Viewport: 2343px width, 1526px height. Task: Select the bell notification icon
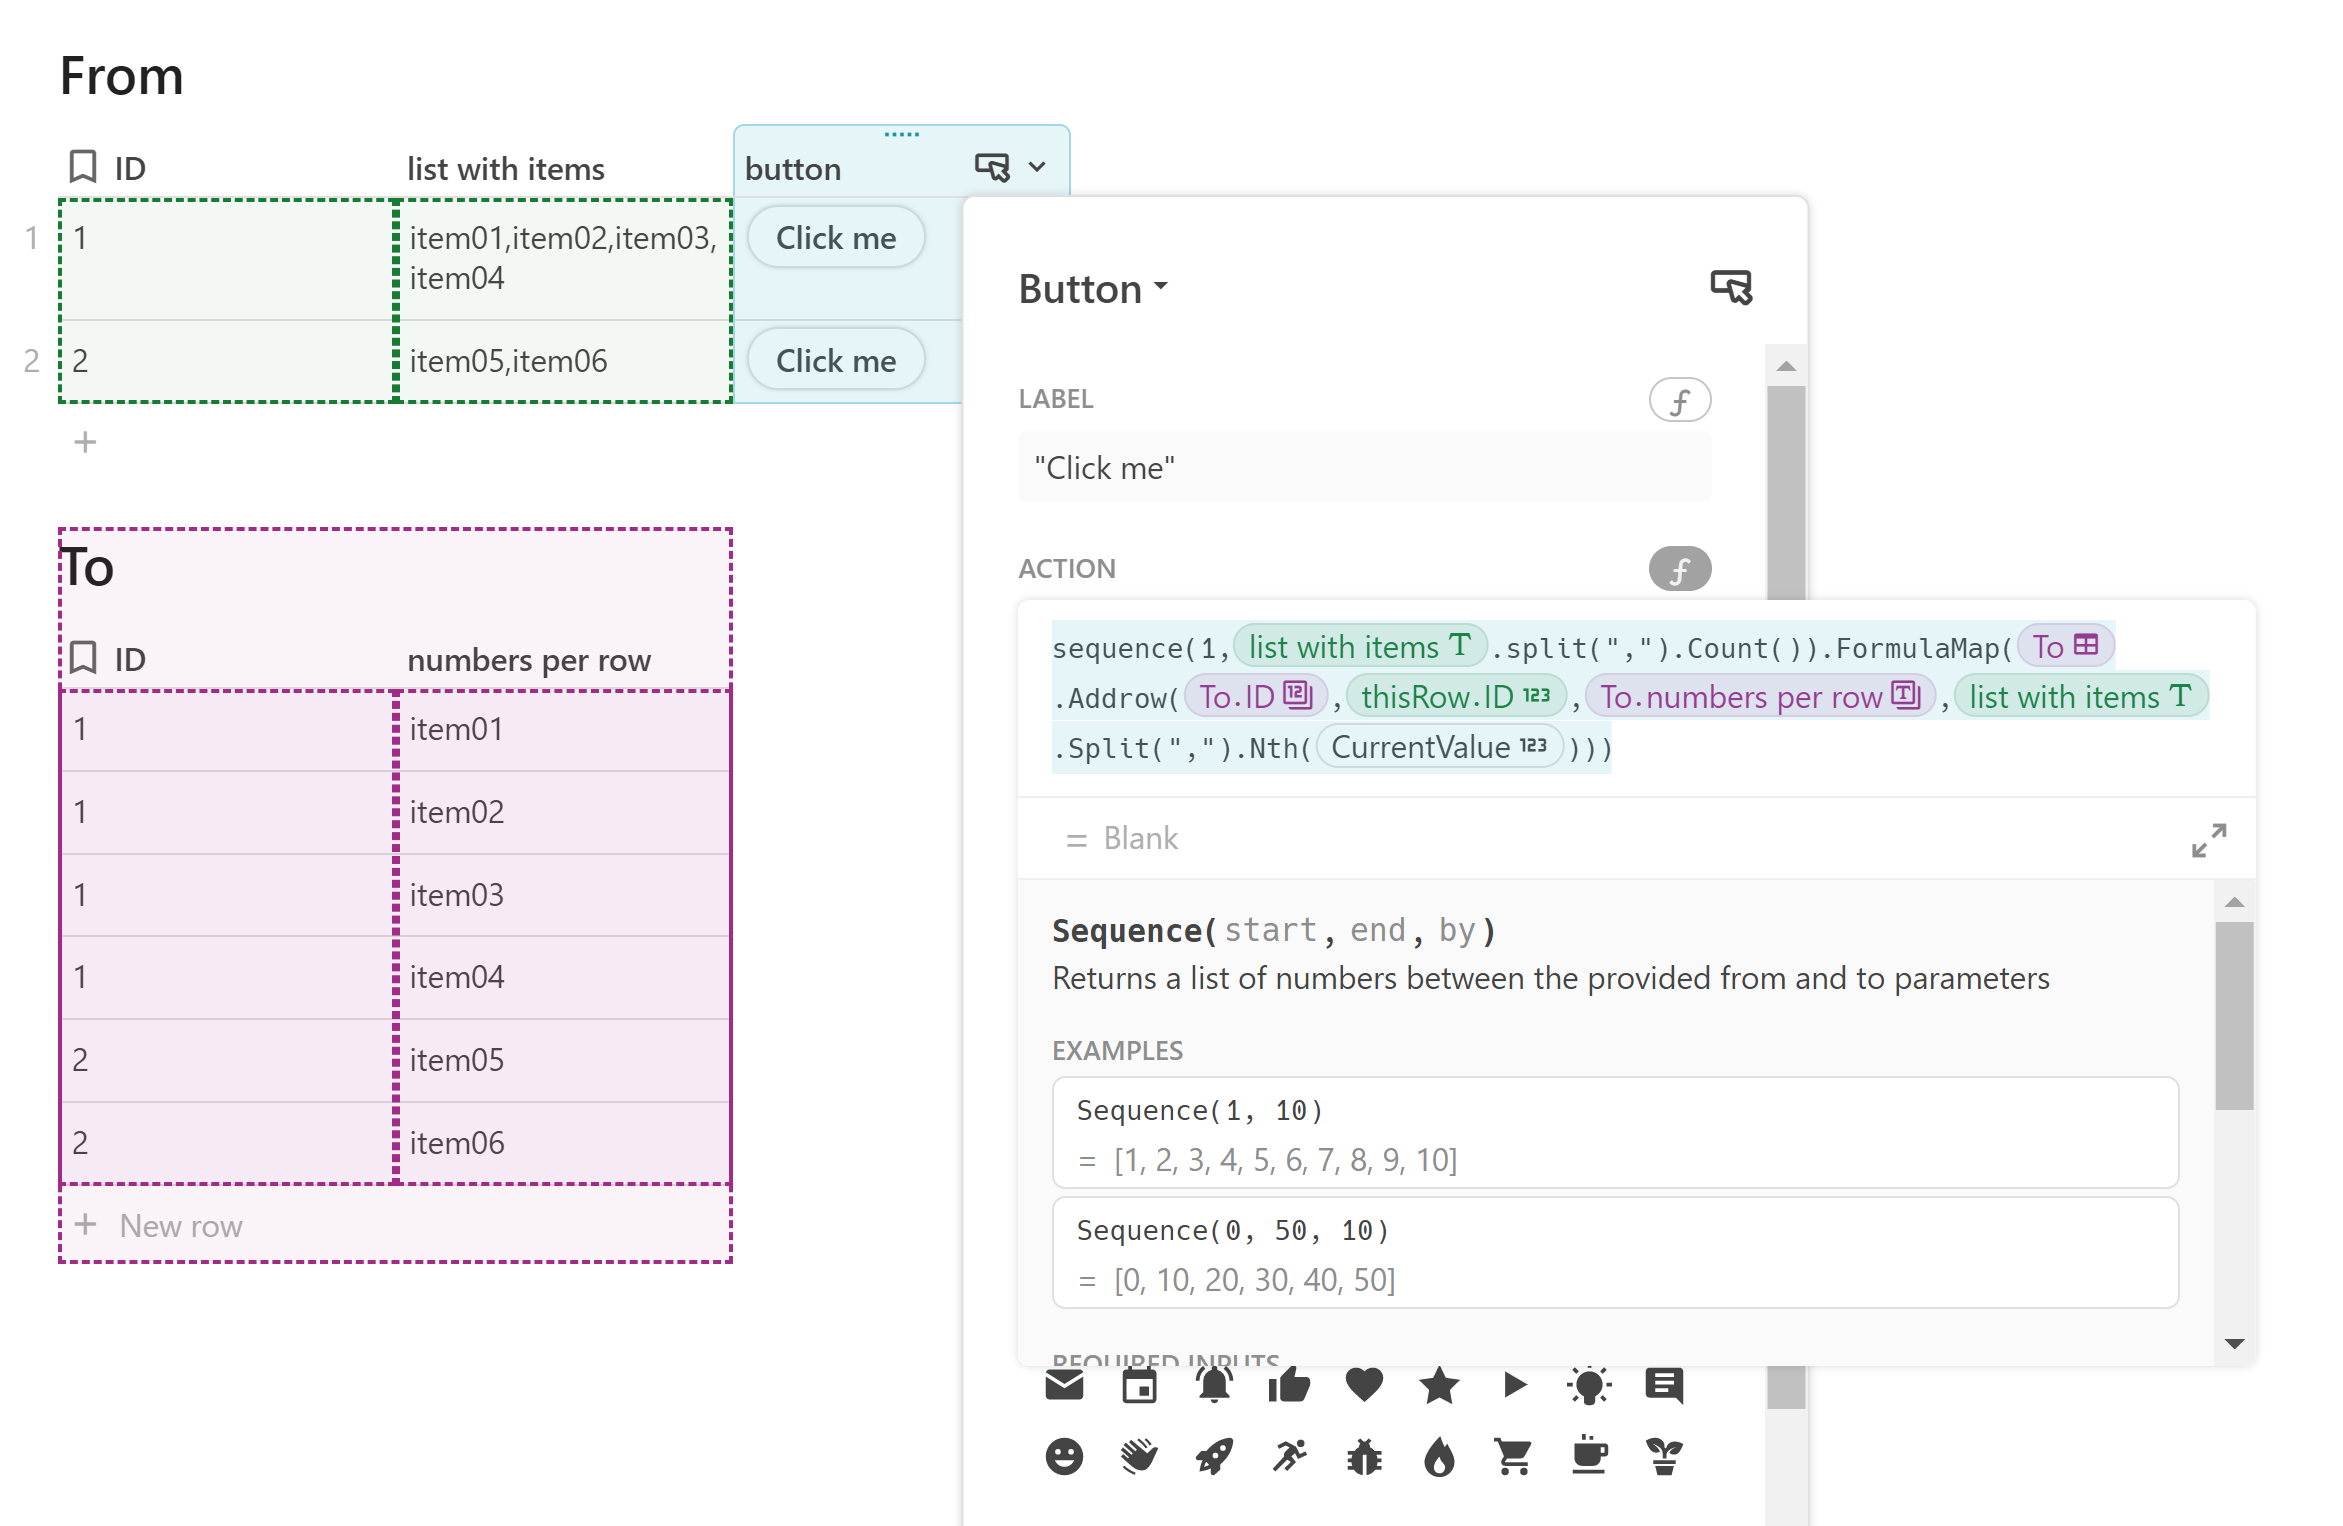(1214, 1385)
